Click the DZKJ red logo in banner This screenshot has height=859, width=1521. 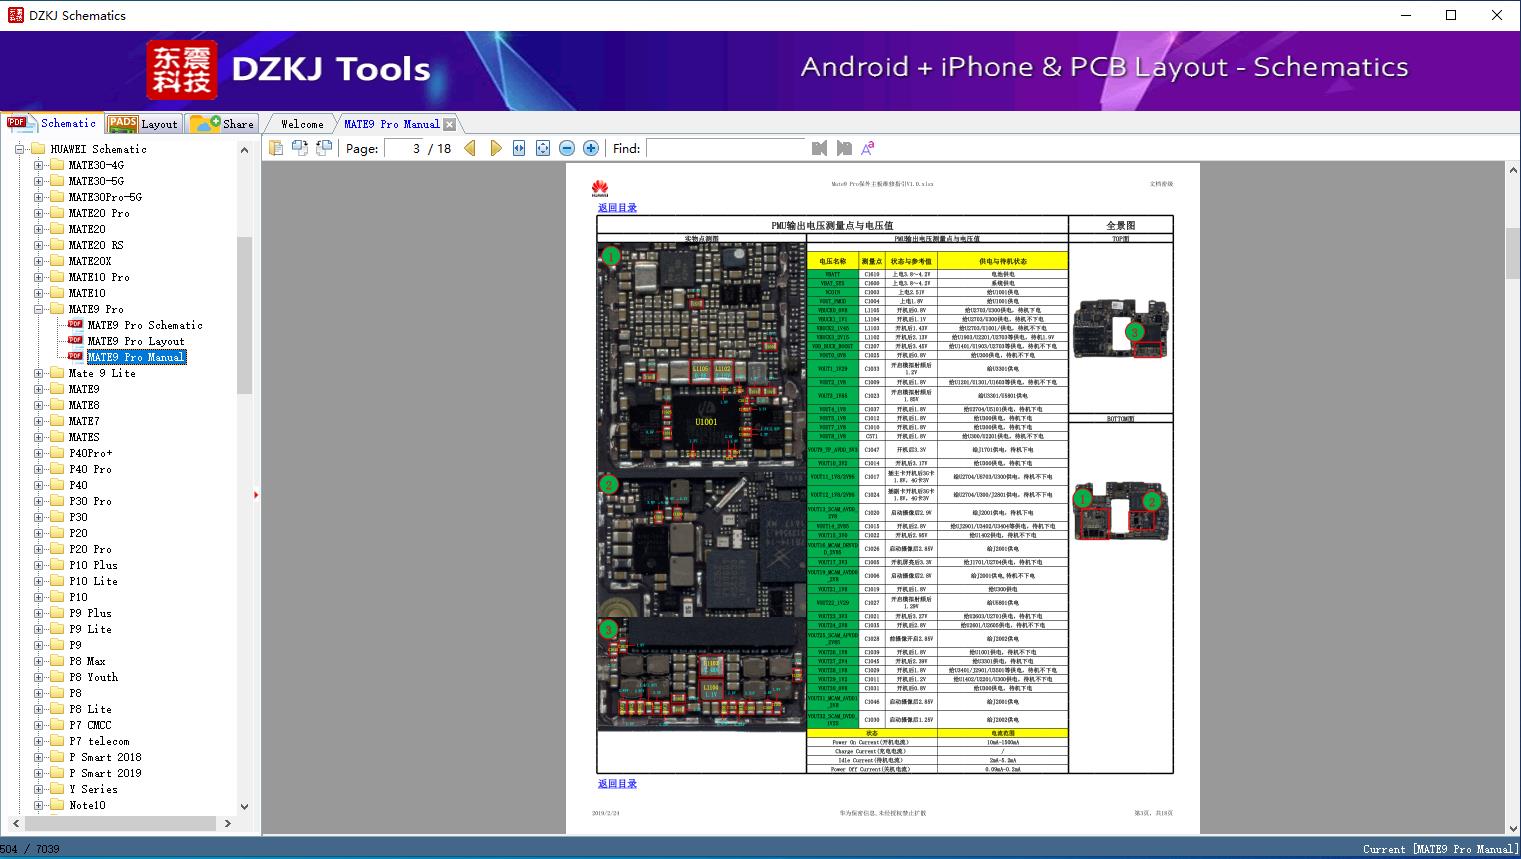pos(182,70)
